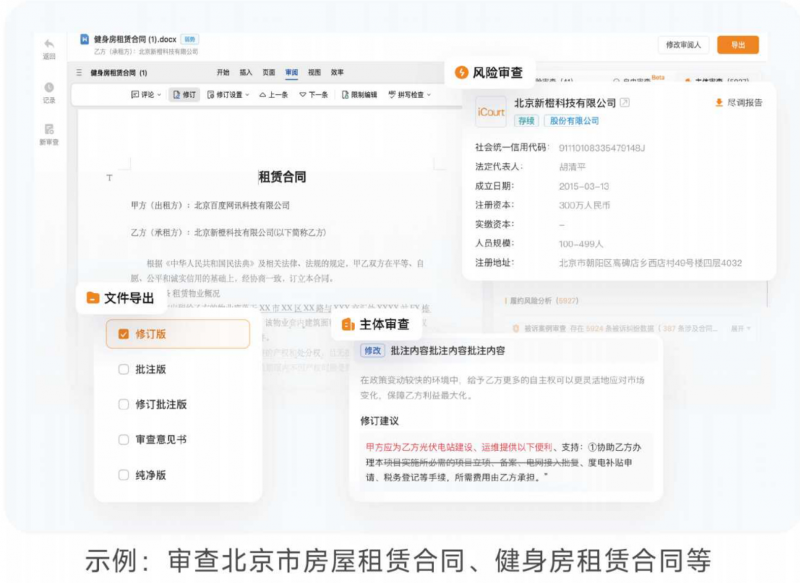Click the registered capital 300万人民币
This screenshot has width=800, height=583.
[x=584, y=205]
